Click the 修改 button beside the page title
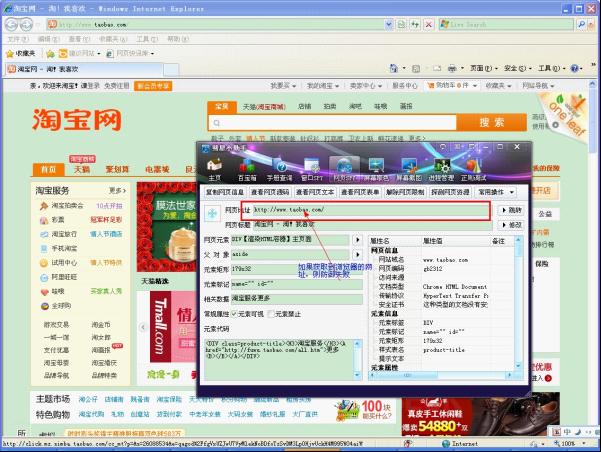This screenshot has height=452, width=601. pyautogui.click(x=512, y=225)
